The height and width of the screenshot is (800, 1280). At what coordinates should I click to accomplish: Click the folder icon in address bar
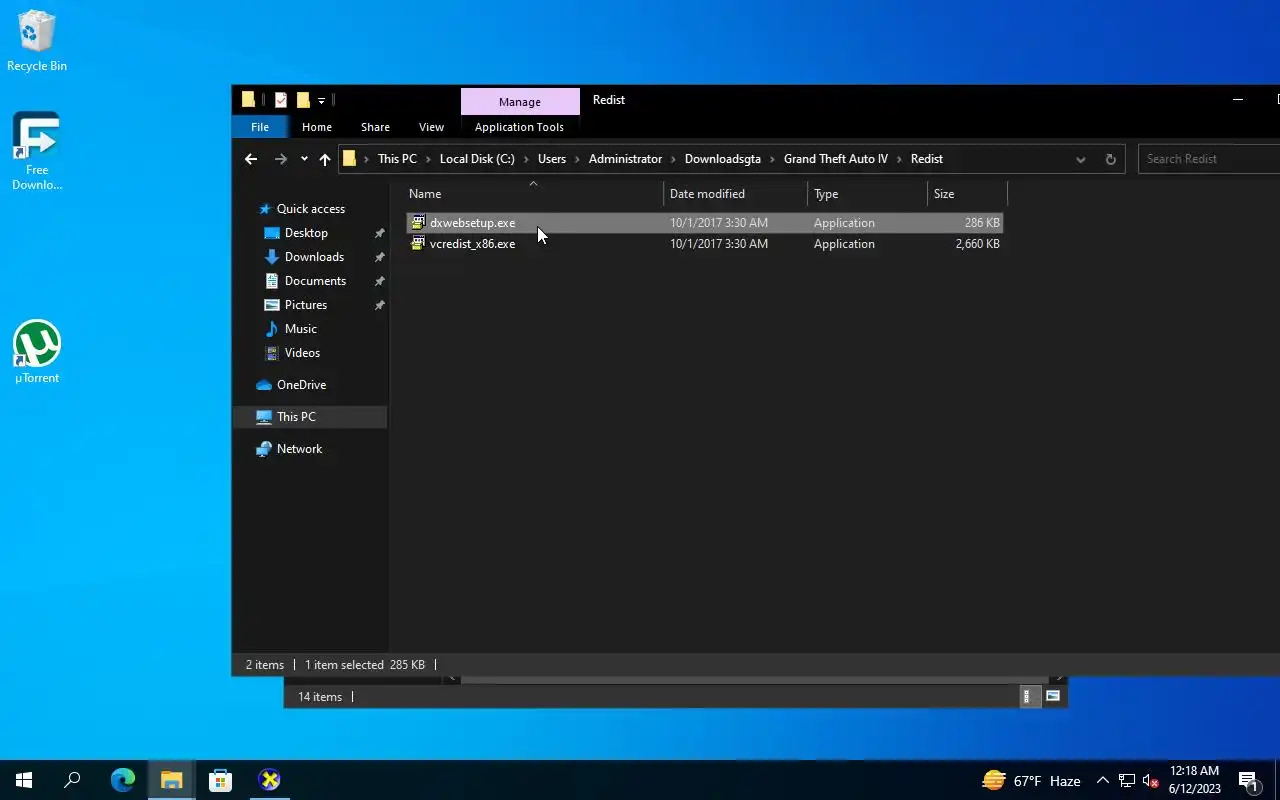349,159
